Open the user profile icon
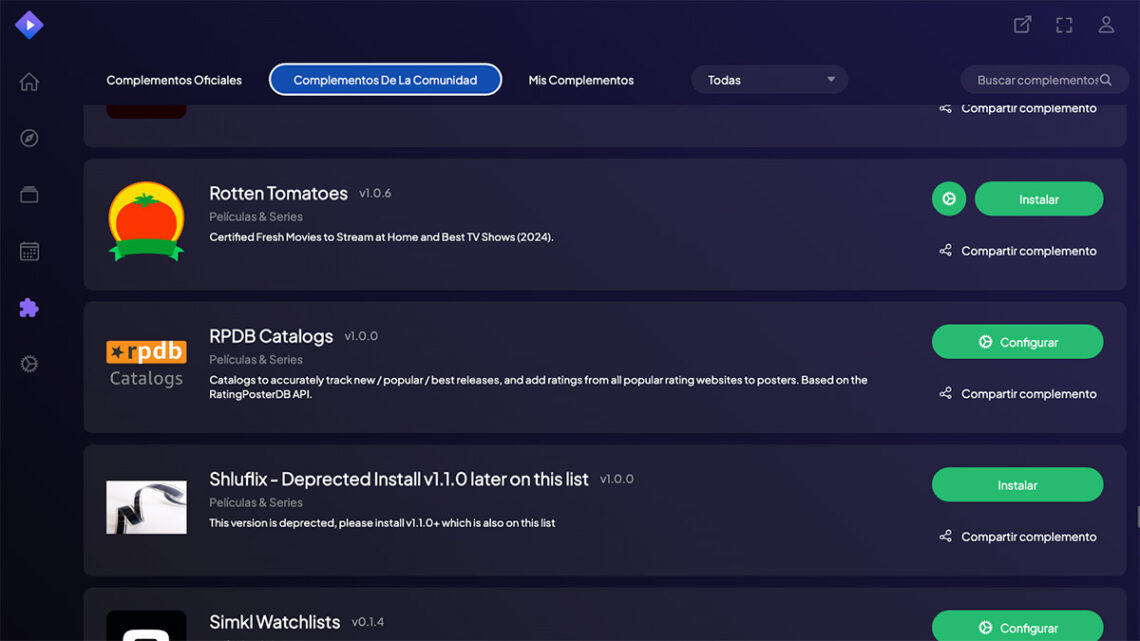The image size is (1140, 641). [1106, 25]
